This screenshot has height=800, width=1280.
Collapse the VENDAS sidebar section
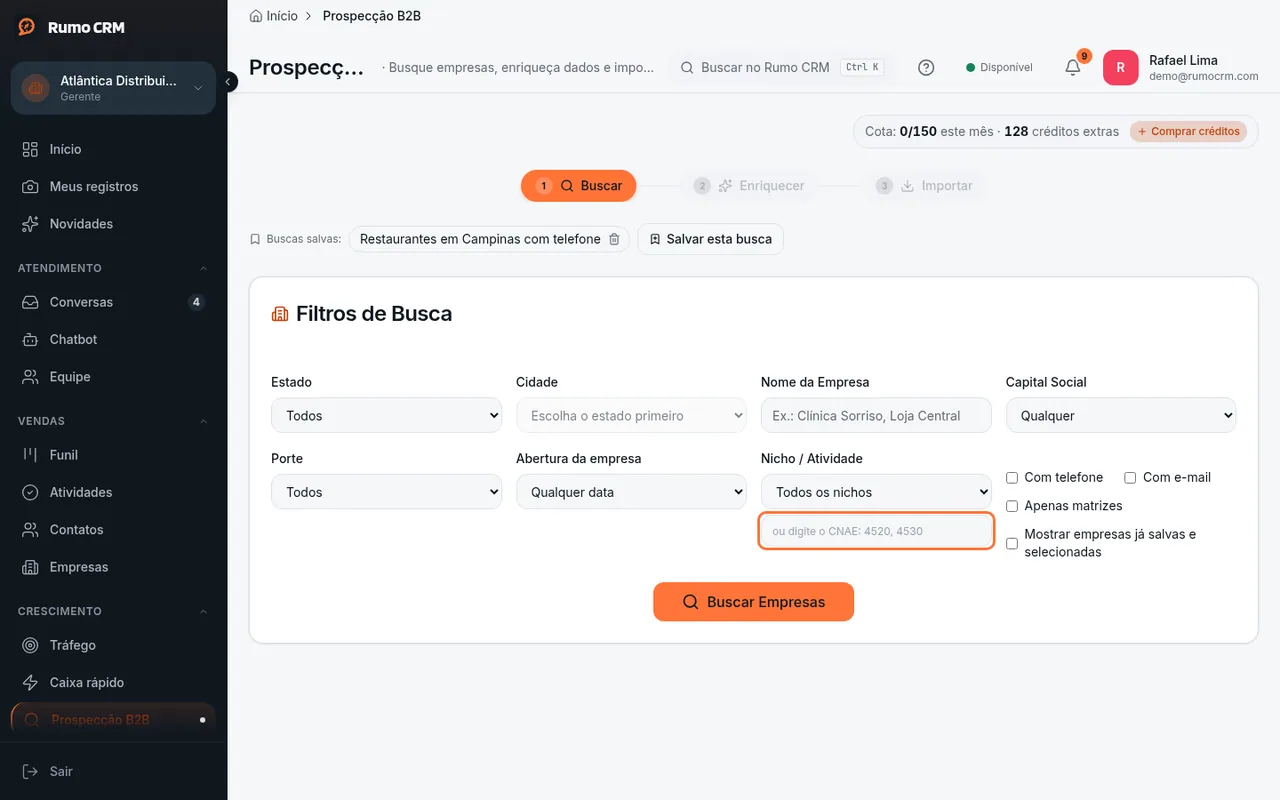[113, 421]
